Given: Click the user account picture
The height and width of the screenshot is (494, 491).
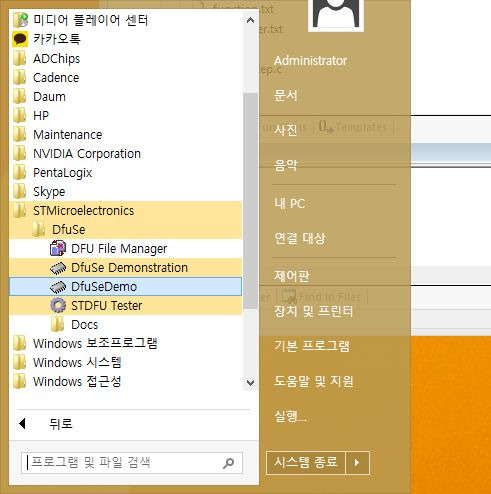Looking at the screenshot, I should (336, 15).
